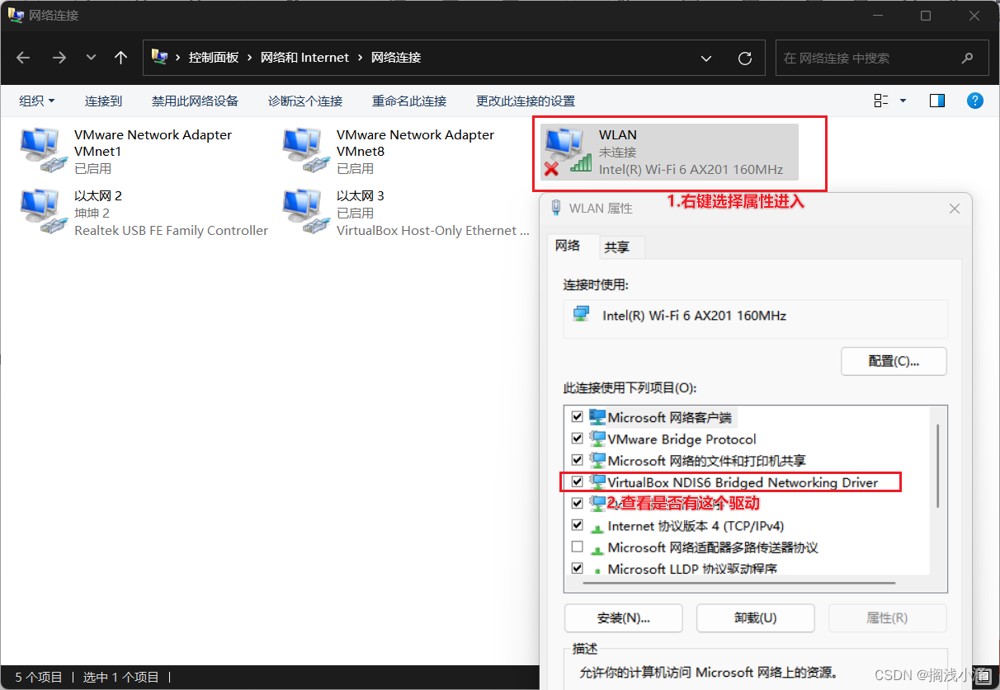Click the 5 个项目 status bar text
Image resolution: width=1000 pixels, height=690 pixels.
tap(38, 677)
